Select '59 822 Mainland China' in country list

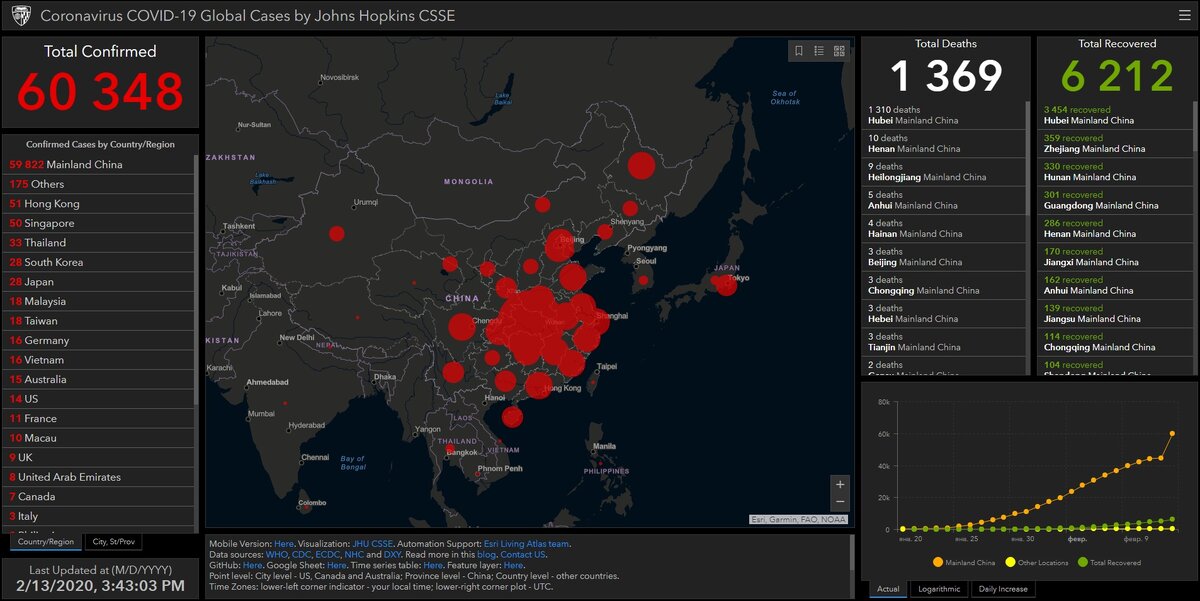(99, 164)
